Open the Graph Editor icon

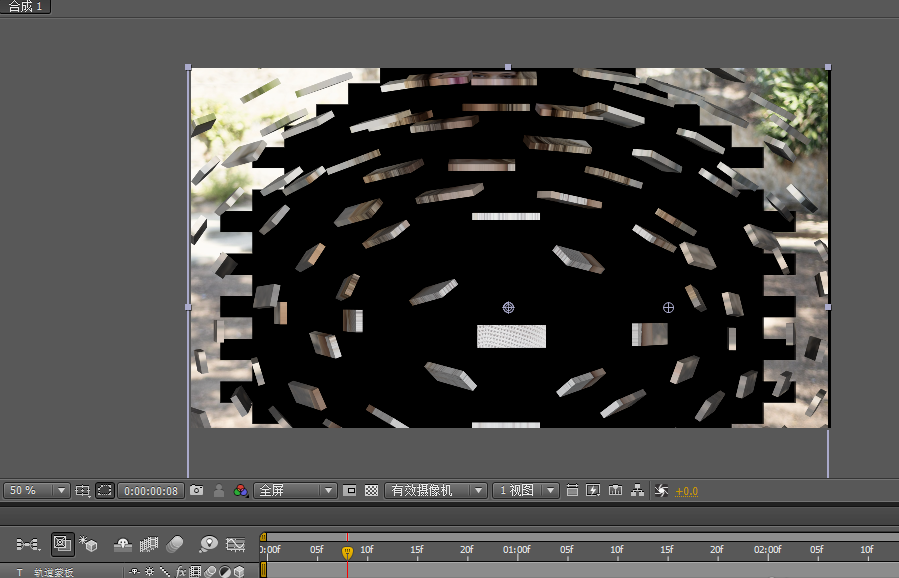coord(236,544)
